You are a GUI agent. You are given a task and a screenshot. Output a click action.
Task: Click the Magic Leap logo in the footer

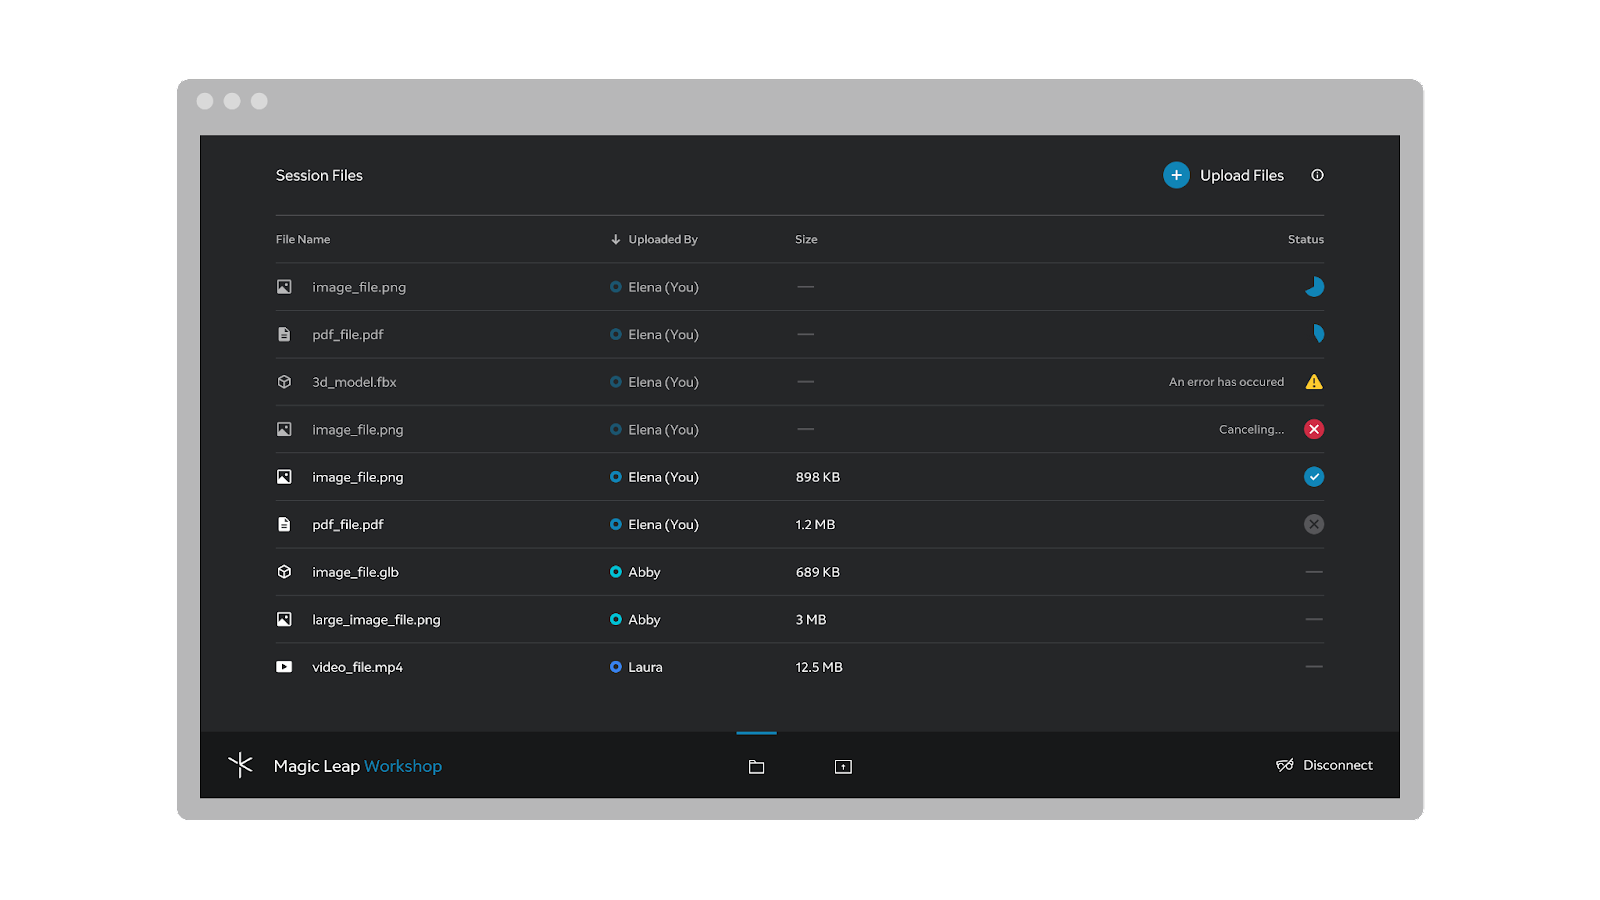coord(241,765)
